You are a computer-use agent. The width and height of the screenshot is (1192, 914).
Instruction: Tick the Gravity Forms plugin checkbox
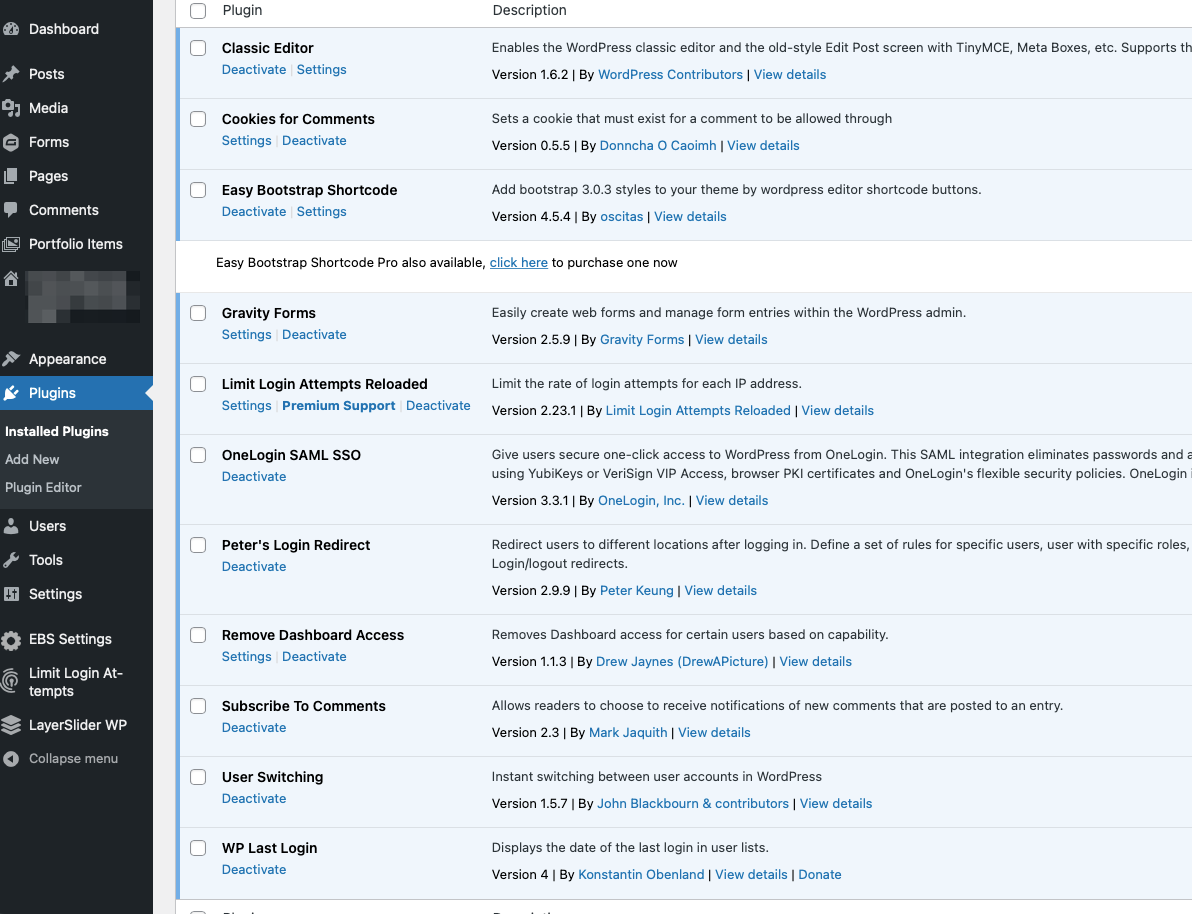pyautogui.click(x=198, y=313)
